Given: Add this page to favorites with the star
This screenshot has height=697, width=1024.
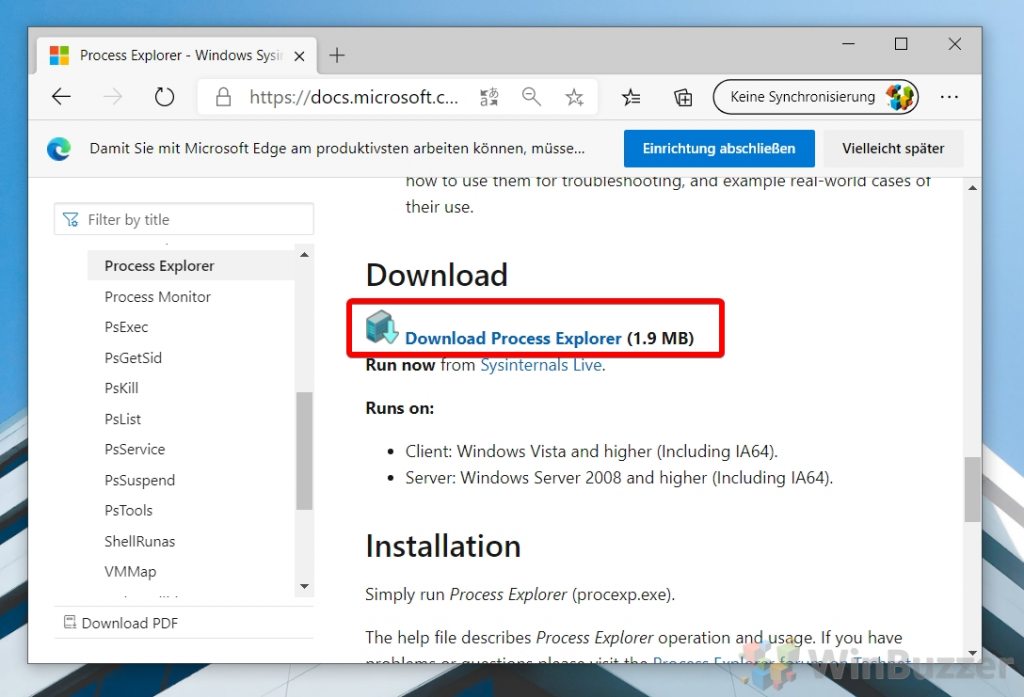Looking at the screenshot, I should point(574,97).
